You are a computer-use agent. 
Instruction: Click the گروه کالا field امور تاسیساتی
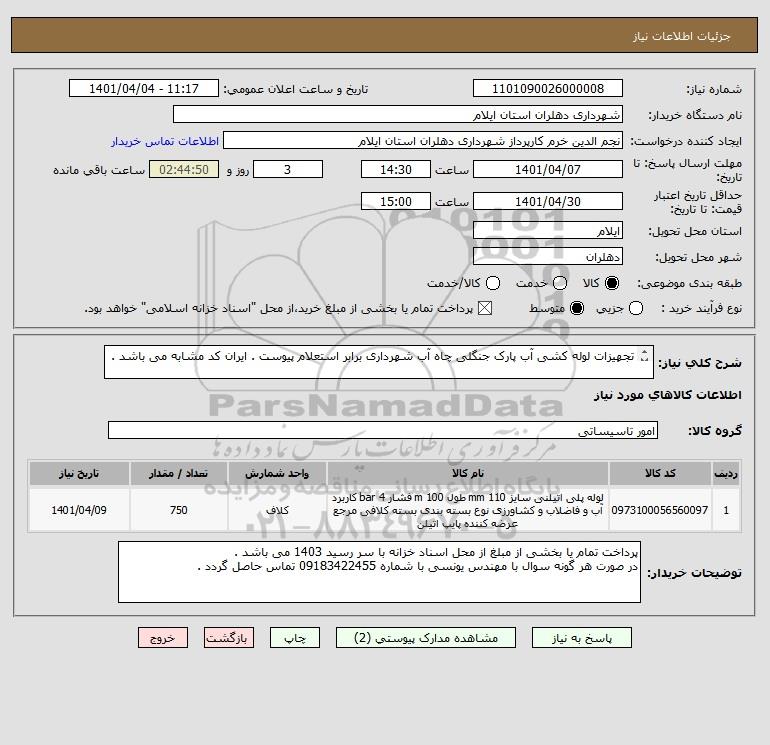coord(383,430)
